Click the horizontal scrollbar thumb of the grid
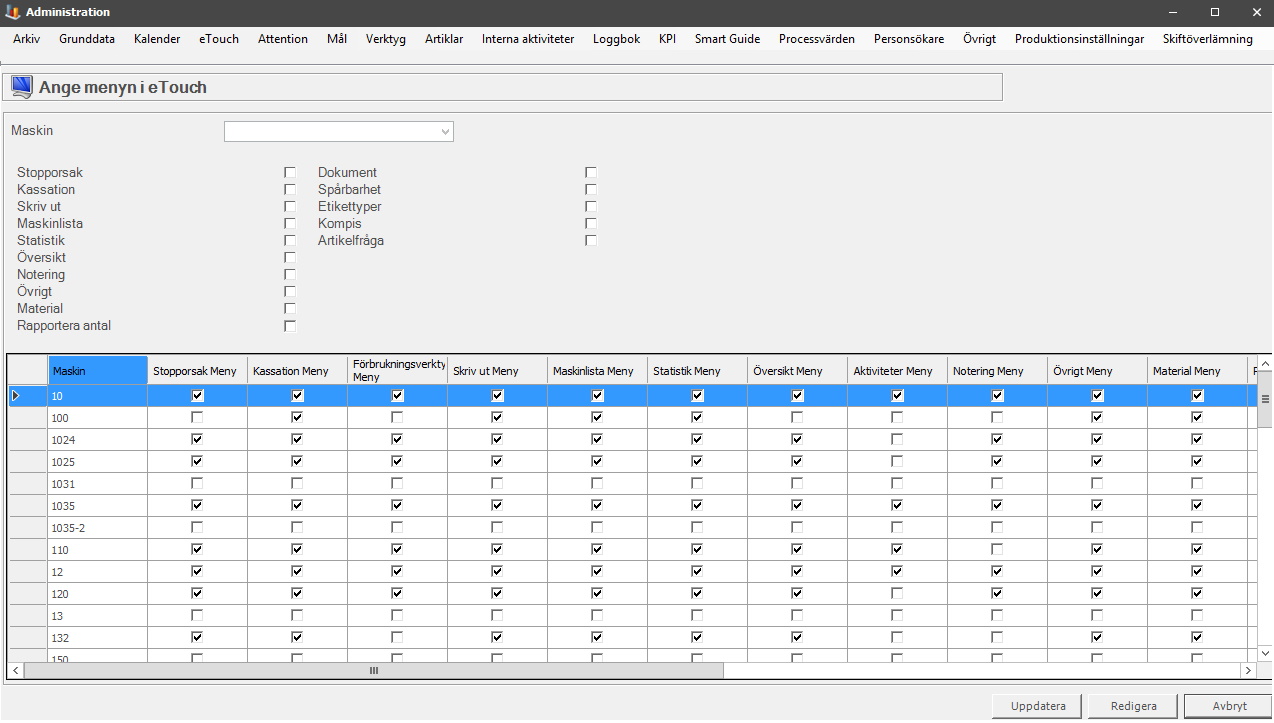Screen dimensions: 1274x723 coord(374,671)
